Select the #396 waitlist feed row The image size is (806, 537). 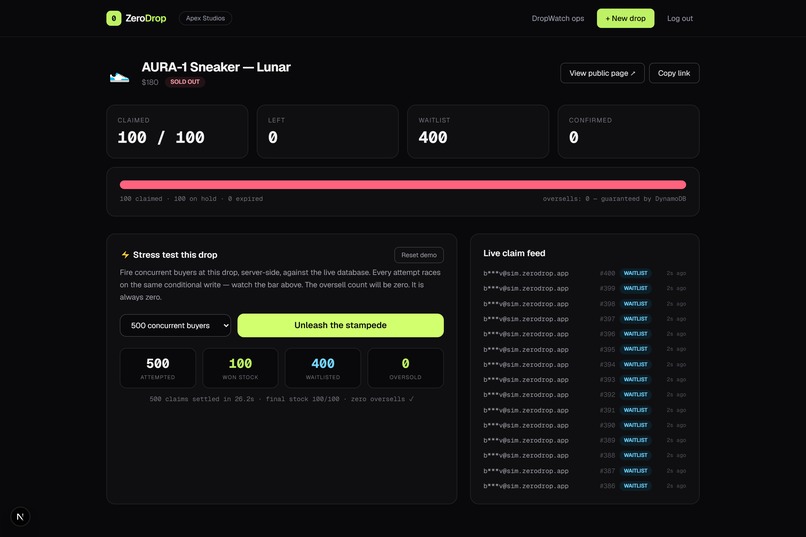(584, 334)
